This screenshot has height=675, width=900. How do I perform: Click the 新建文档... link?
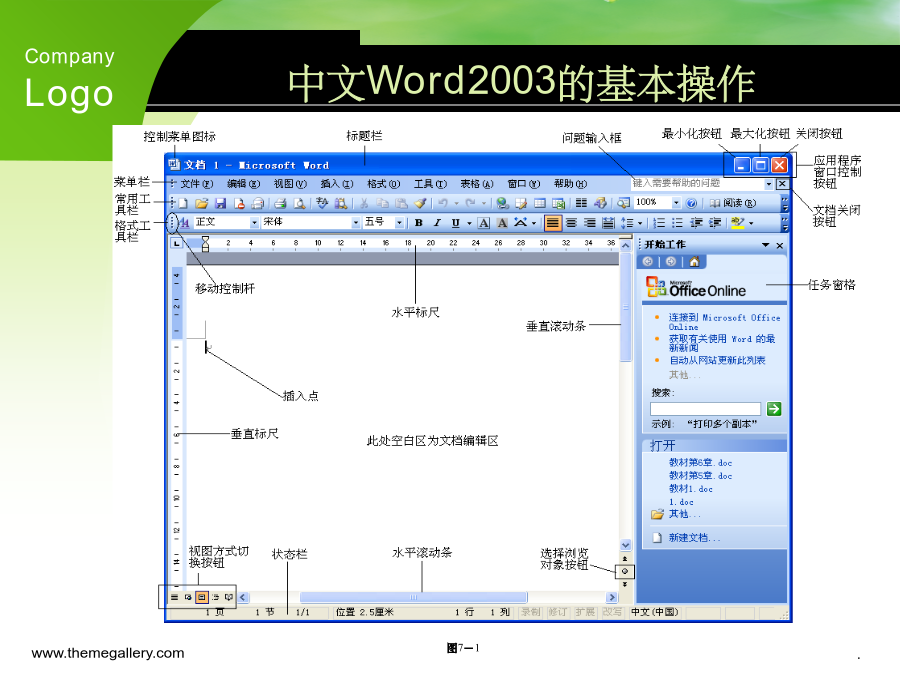click(694, 538)
